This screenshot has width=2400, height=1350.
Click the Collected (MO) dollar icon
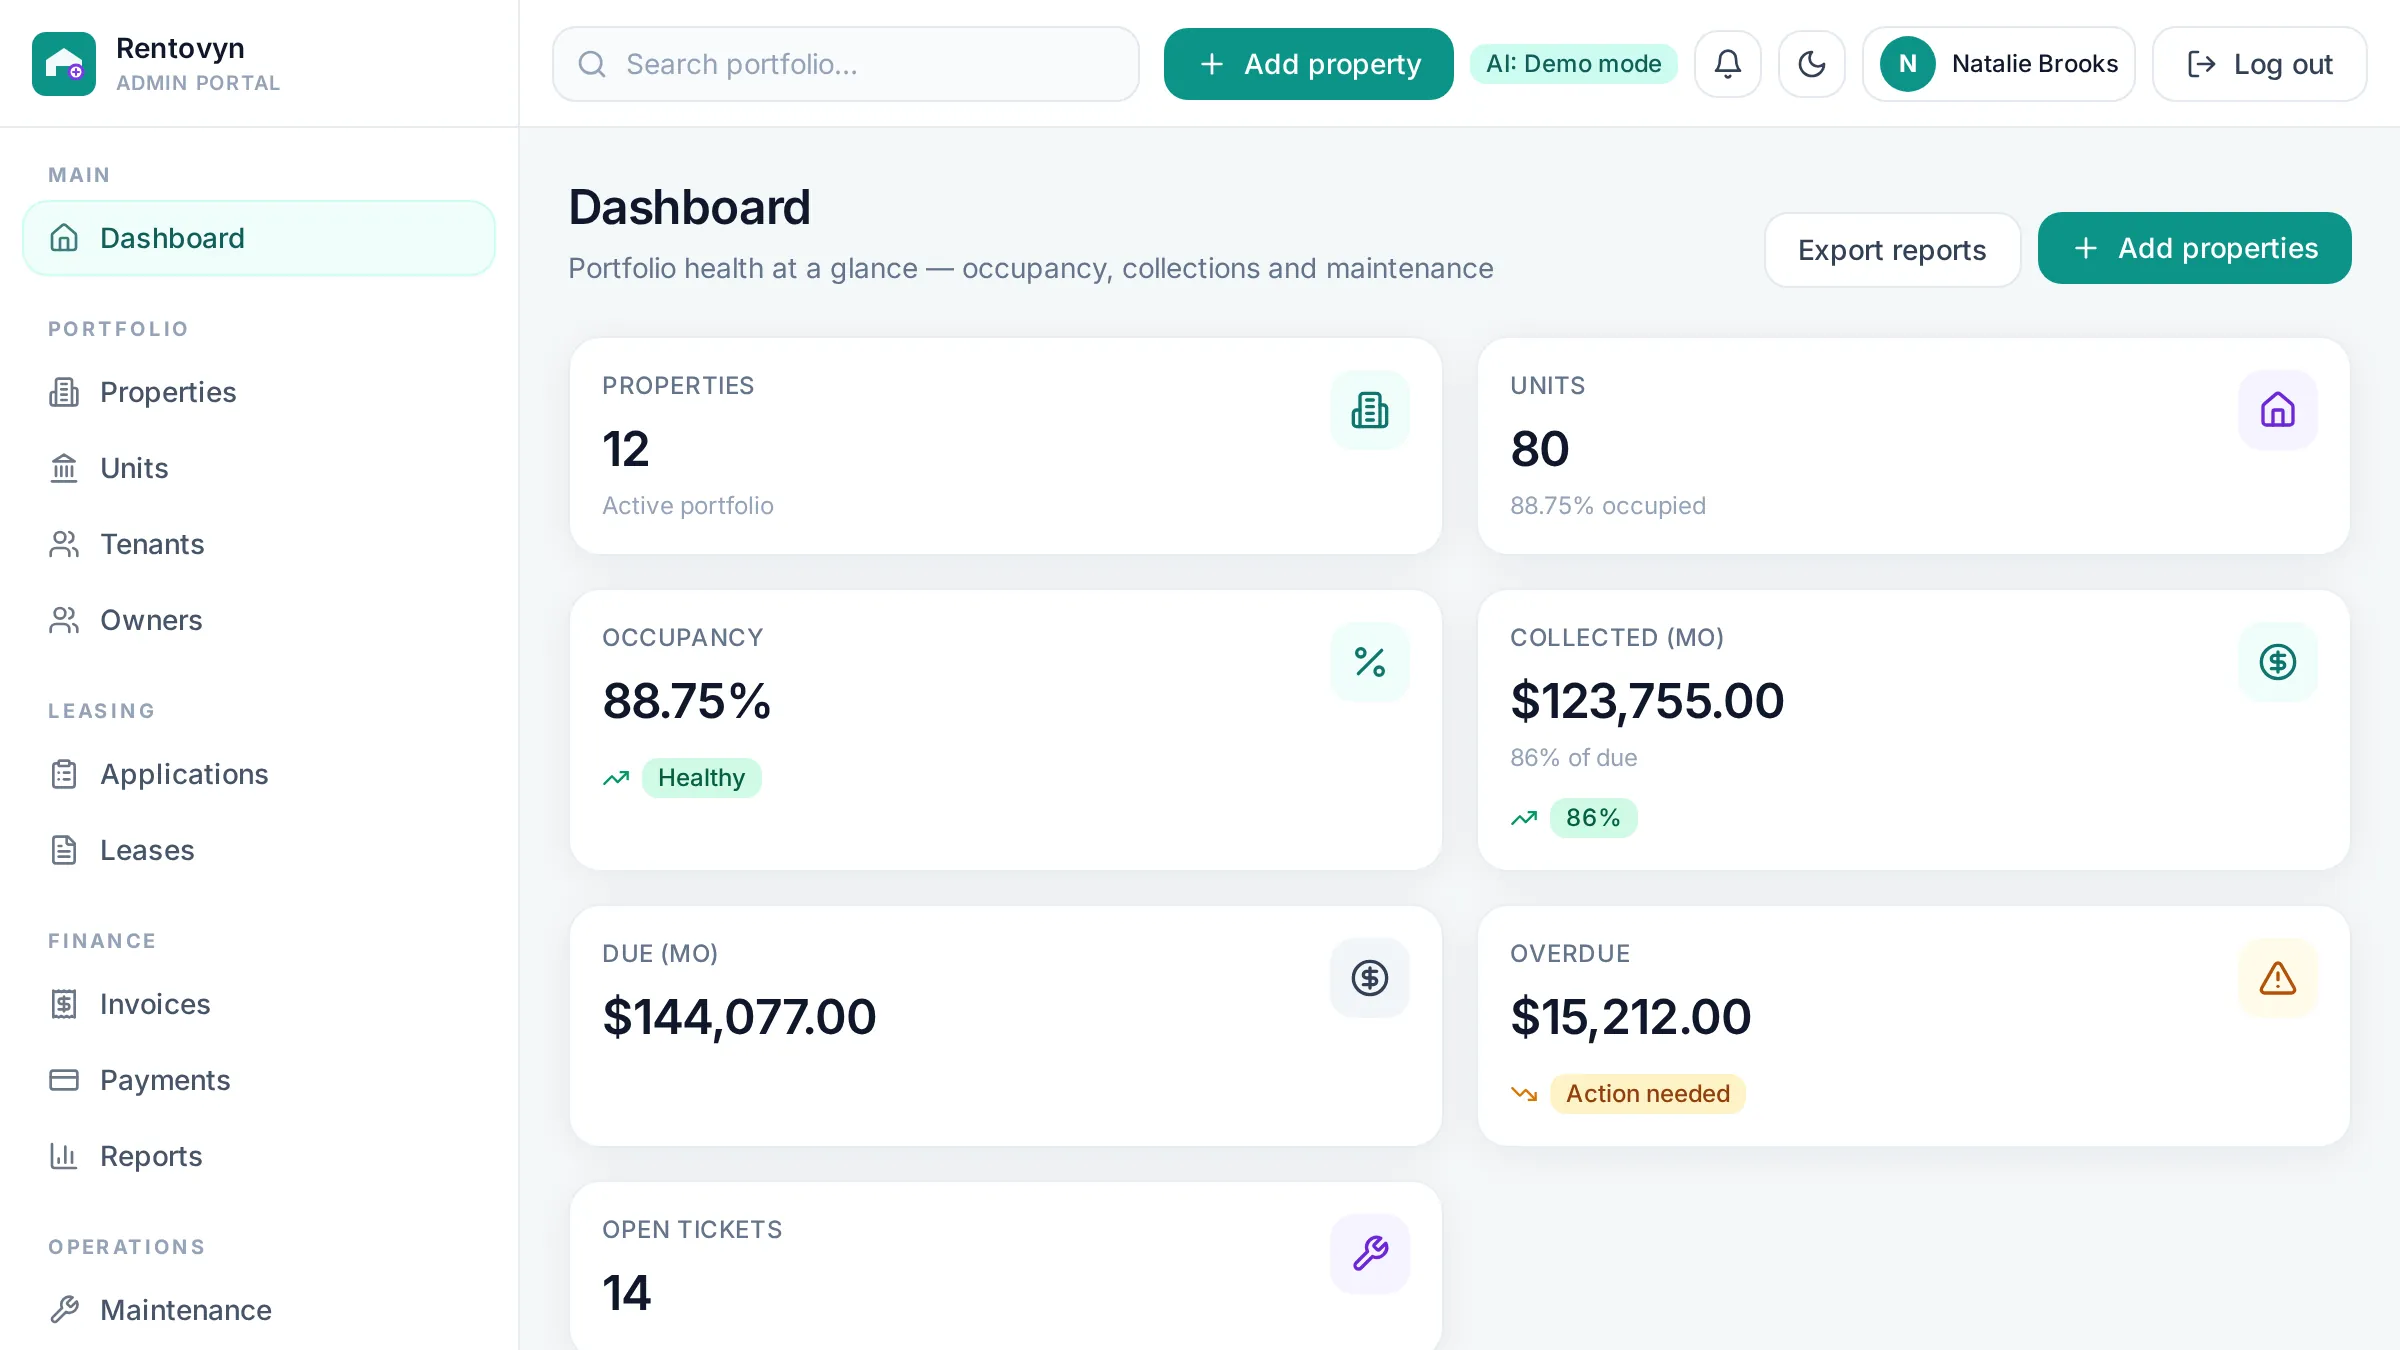[x=2277, y=662]
